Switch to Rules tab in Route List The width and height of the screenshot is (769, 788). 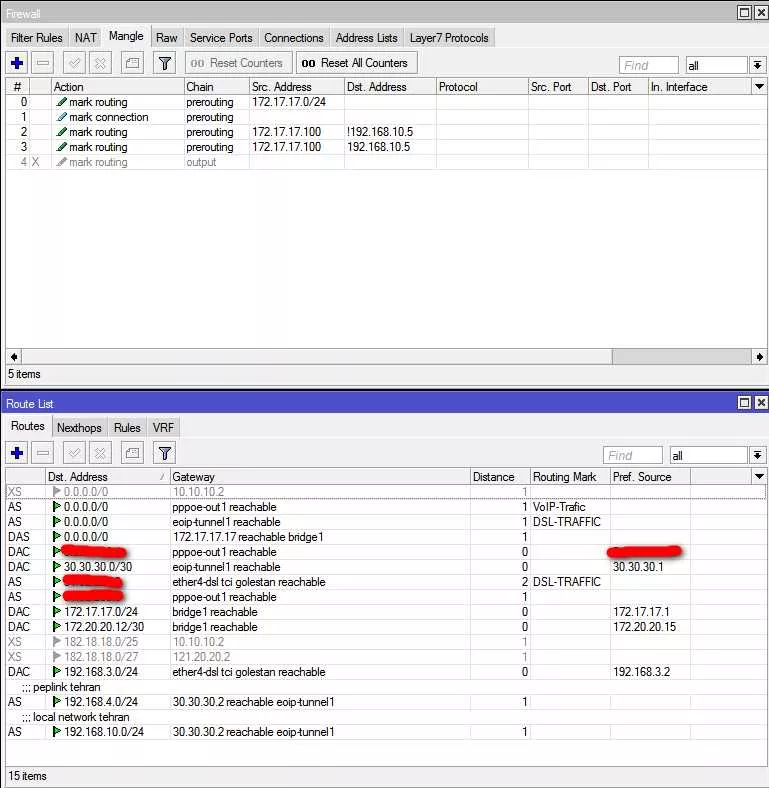click(x=127, y=428)
